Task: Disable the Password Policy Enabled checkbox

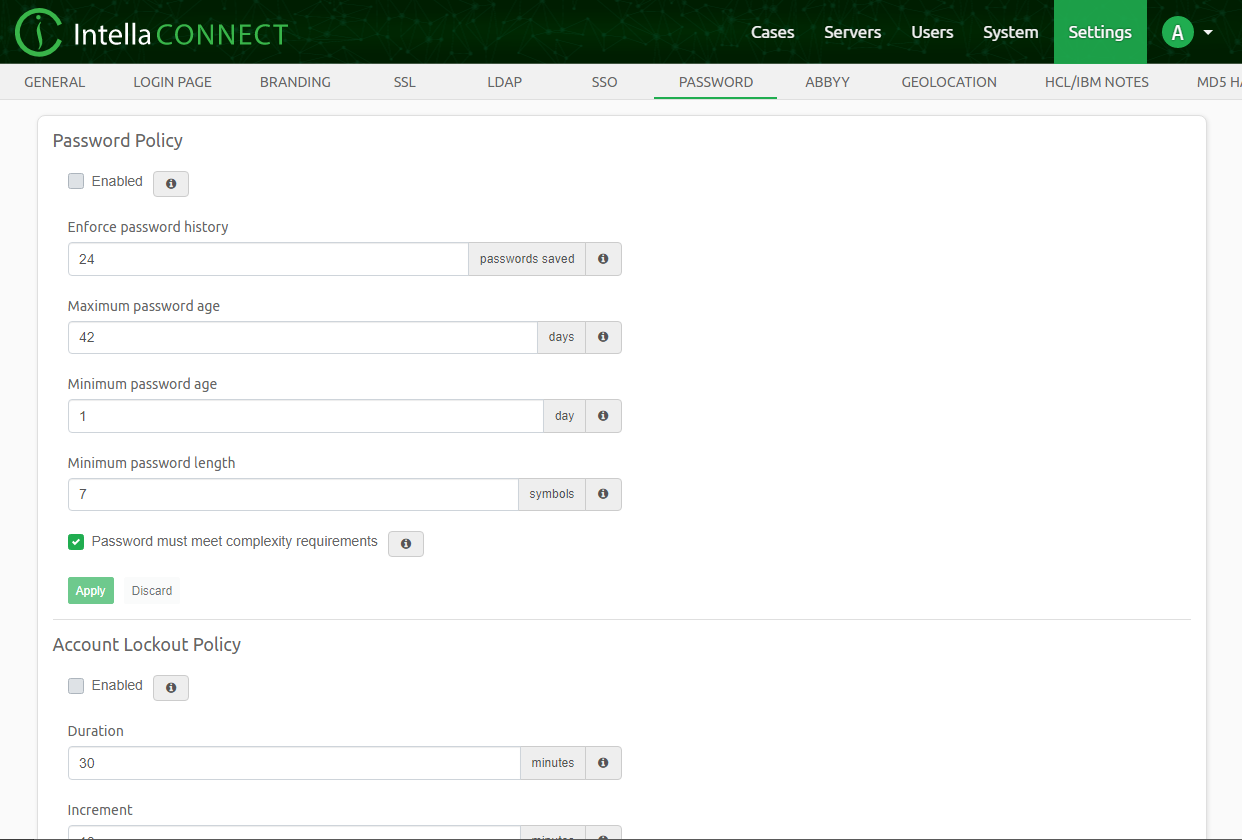Action: click(76, 181)
